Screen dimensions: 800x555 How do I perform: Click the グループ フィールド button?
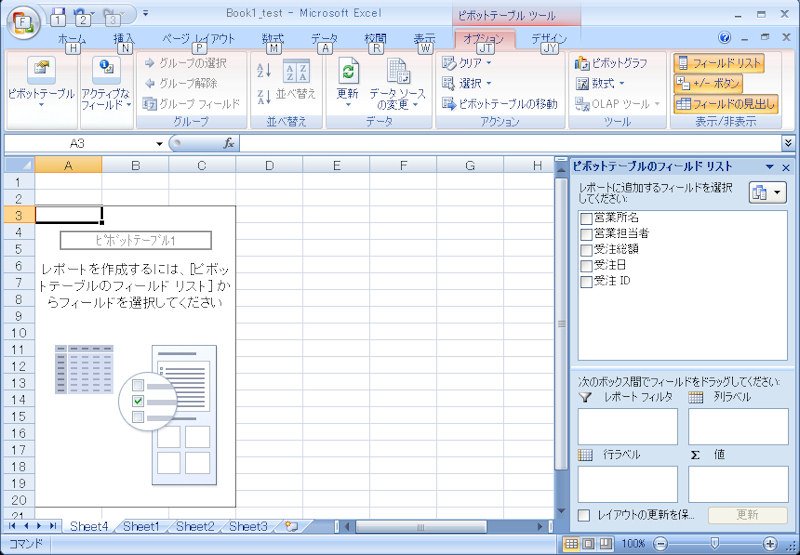[191, 104]
